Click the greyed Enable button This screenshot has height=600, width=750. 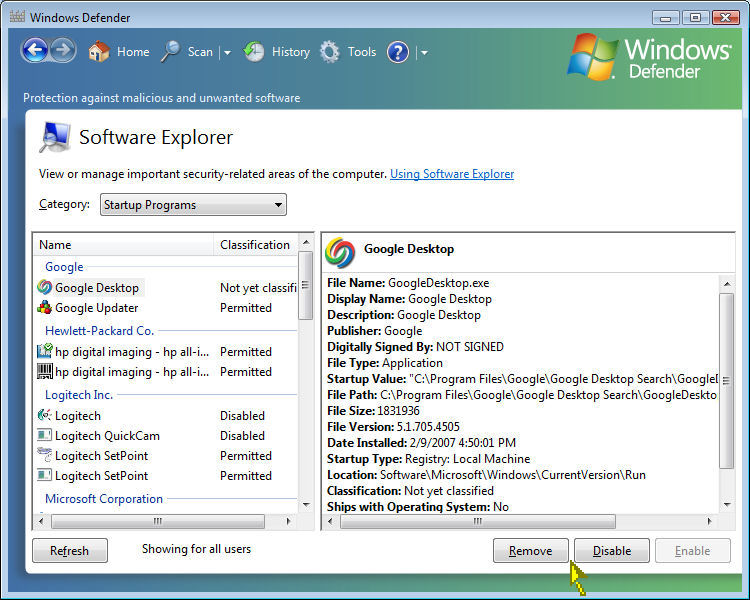pyautogui.click(x=693, y=551)
